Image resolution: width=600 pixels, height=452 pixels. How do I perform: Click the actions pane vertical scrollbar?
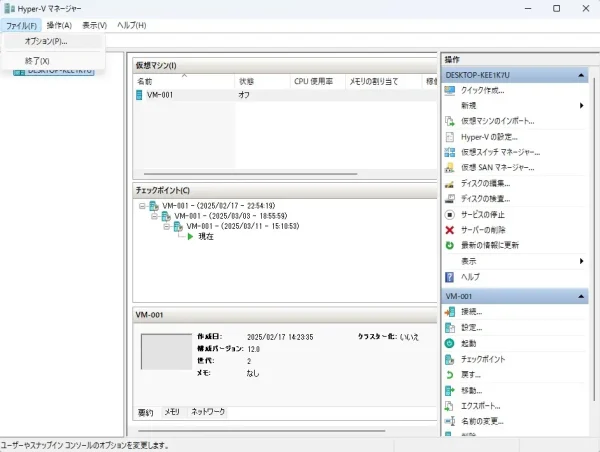tap(594, 239)
